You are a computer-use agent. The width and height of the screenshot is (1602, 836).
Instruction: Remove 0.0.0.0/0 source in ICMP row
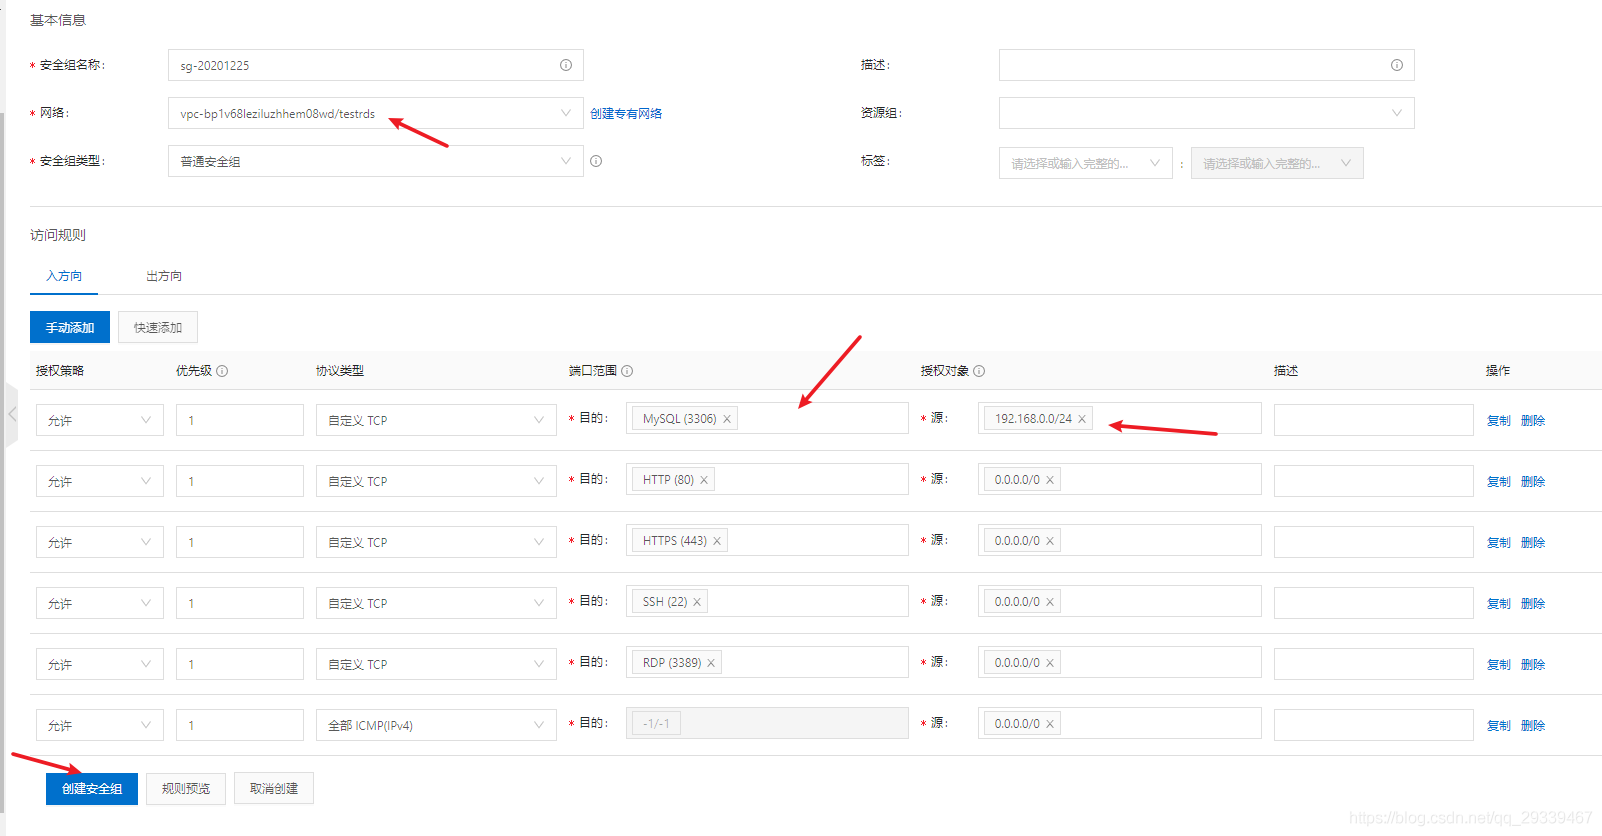tap(1050, 724)
